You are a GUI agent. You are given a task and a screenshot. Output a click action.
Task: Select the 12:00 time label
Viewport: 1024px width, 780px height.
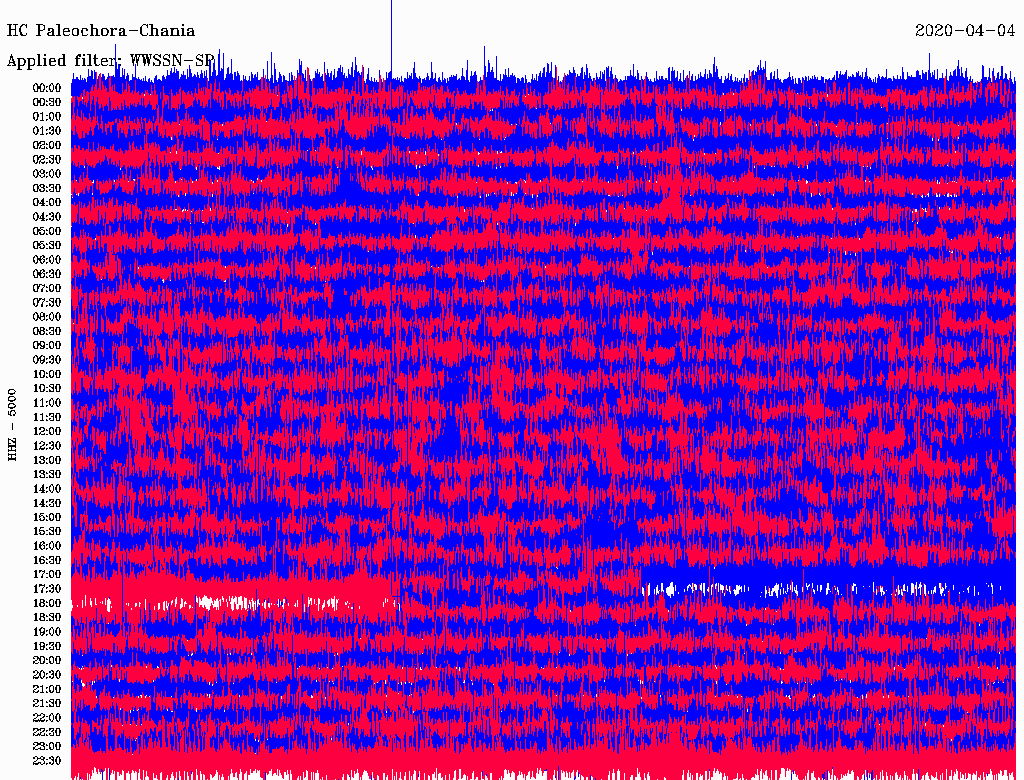(47, 431)
